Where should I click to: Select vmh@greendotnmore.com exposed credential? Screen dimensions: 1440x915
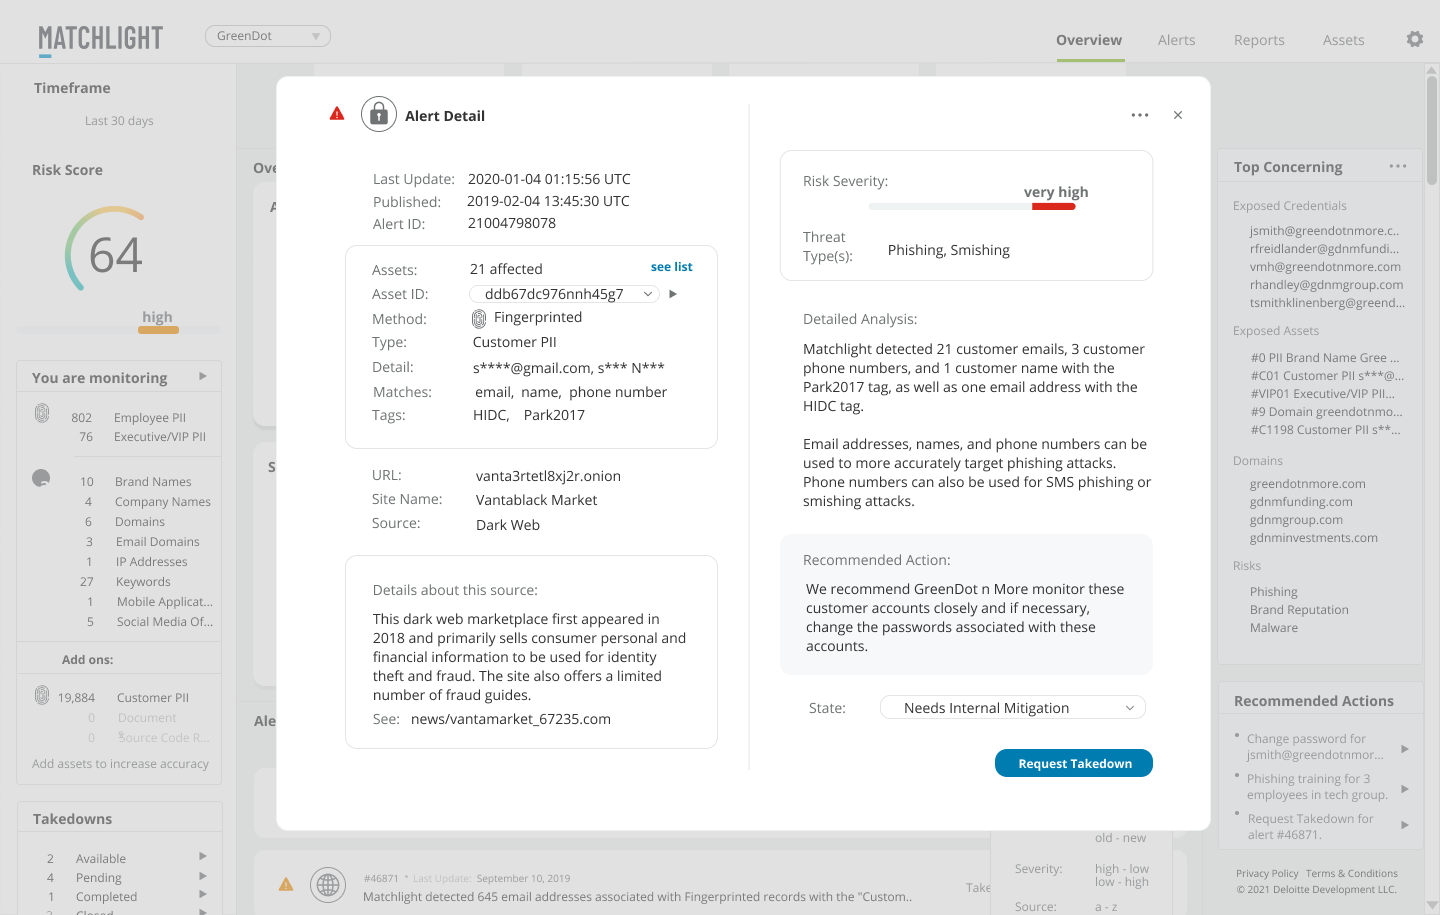coord(1325,267)
